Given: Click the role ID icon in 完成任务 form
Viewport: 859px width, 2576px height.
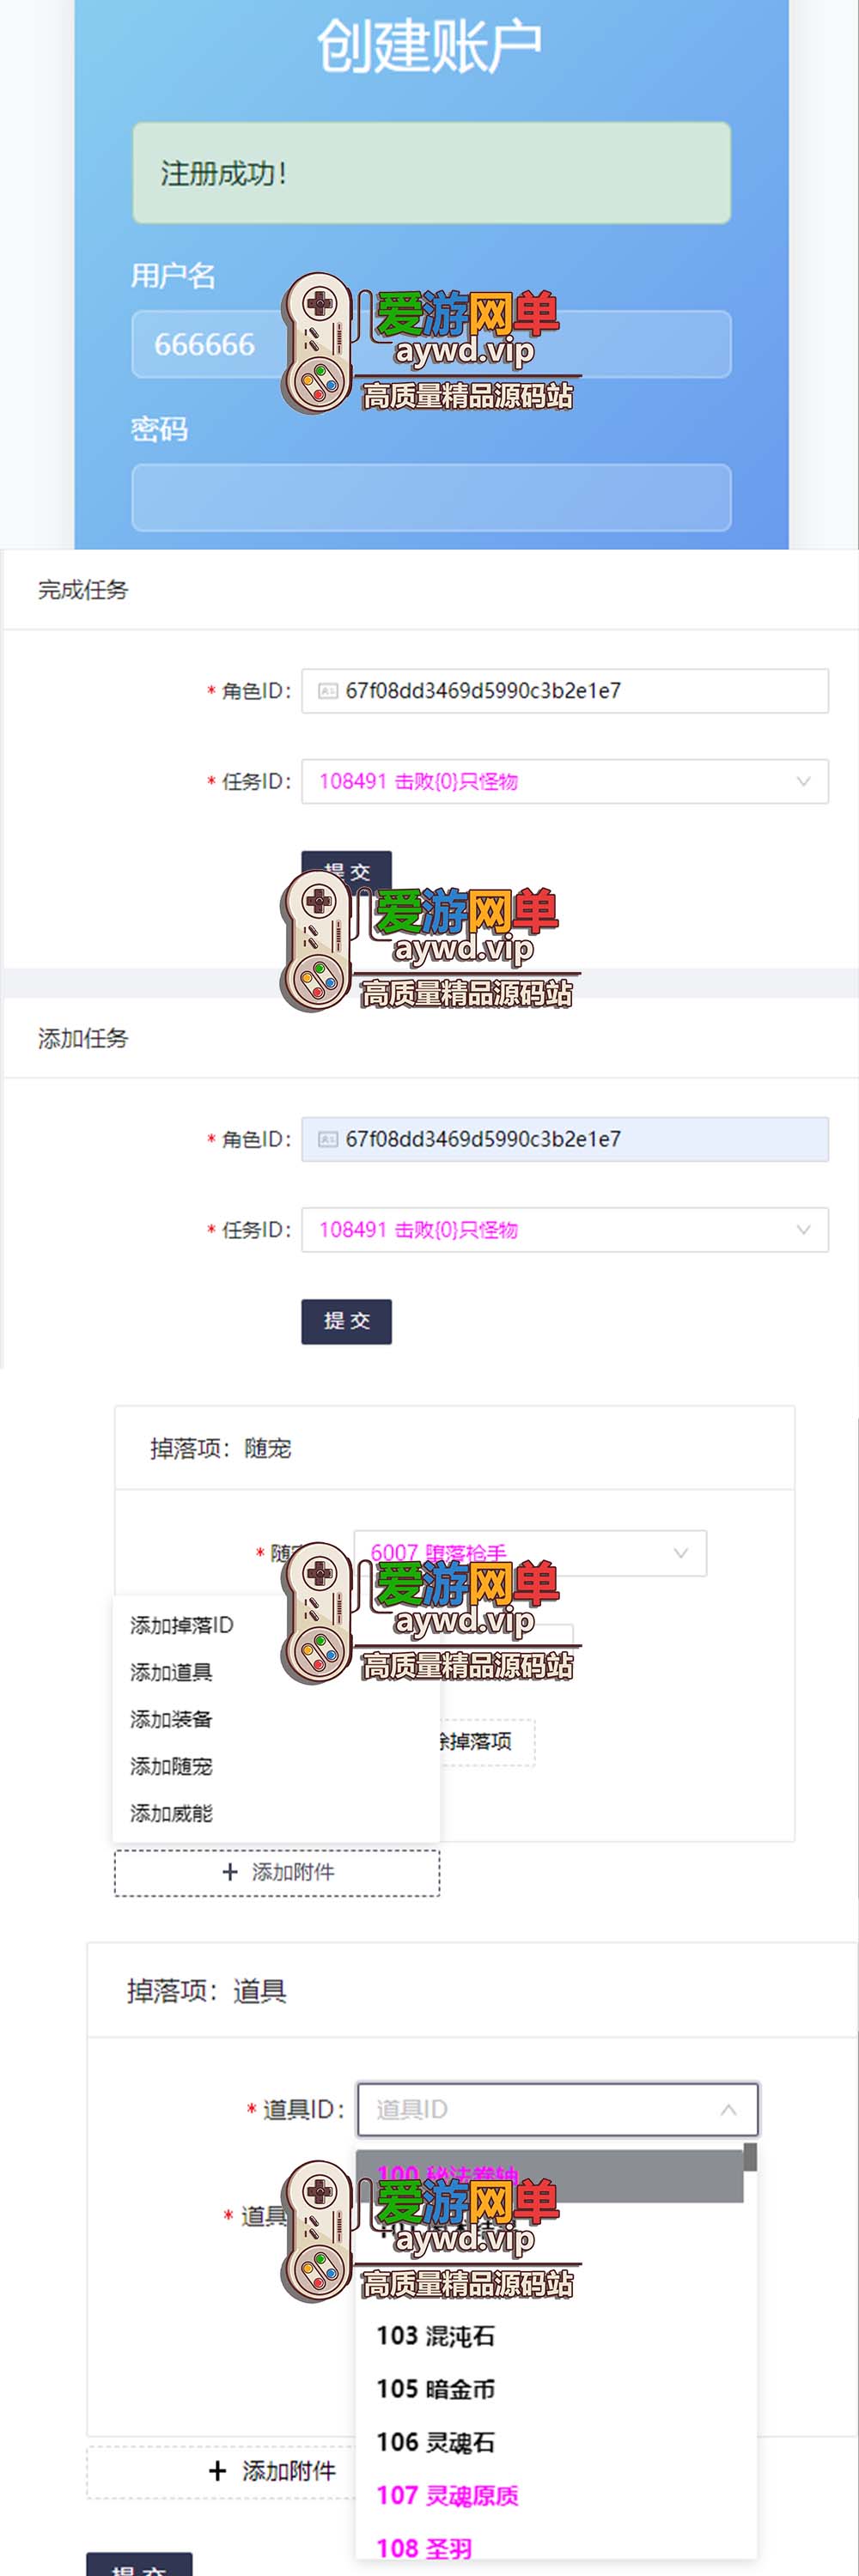Looking at the screenshot, I should coord(327,691).
